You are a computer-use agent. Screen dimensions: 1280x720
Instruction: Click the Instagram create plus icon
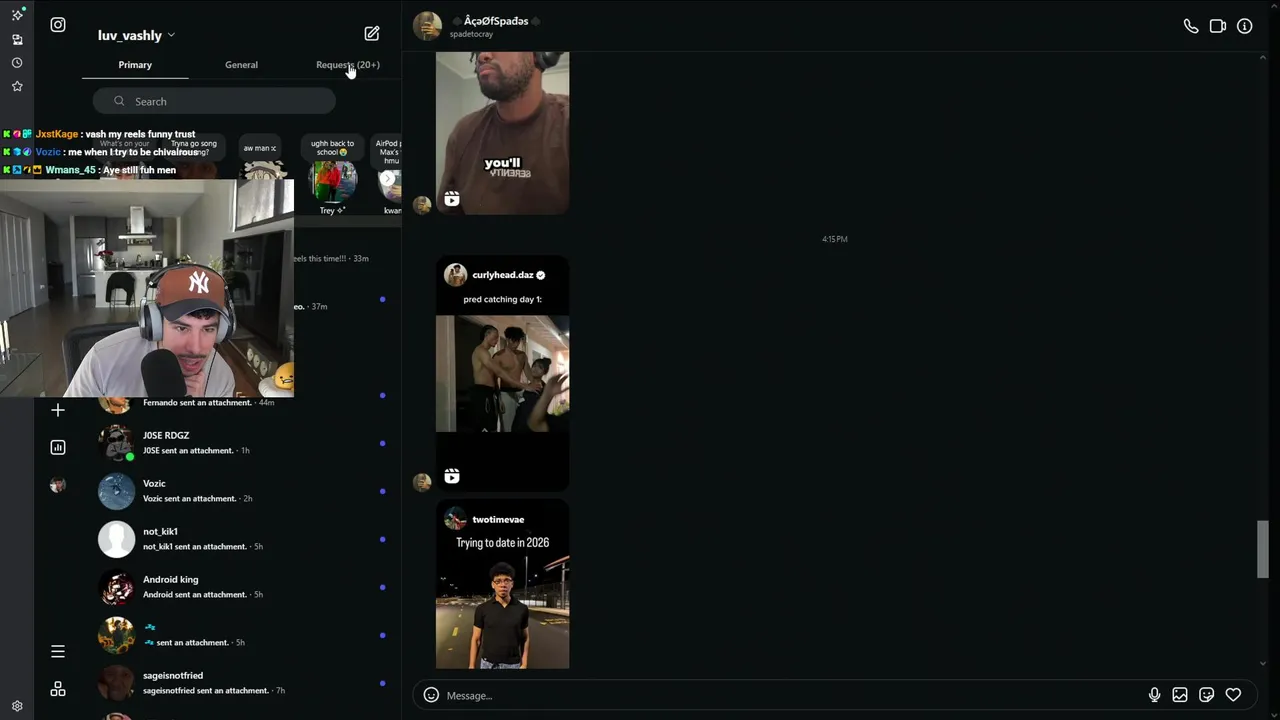click(x=58, y=410)
